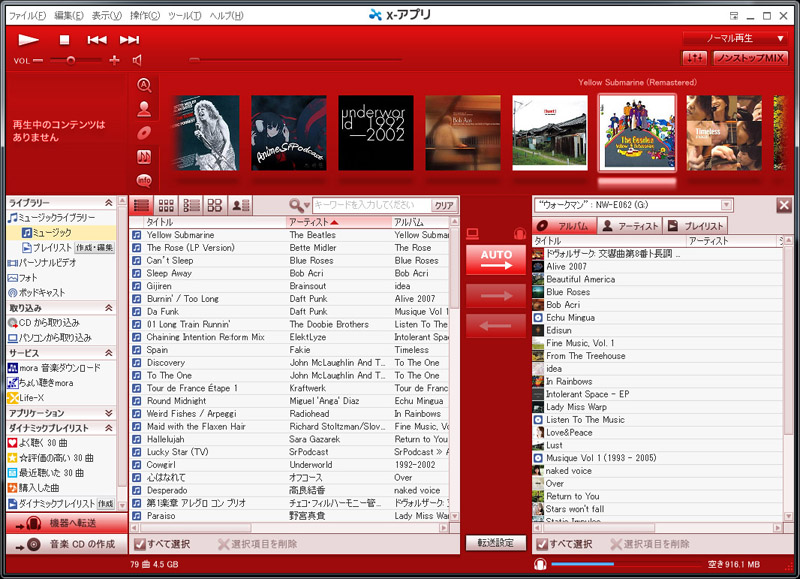
Task: Collapse the ライブラリー section
Action: pyautogui.click(x=109, y=203)
